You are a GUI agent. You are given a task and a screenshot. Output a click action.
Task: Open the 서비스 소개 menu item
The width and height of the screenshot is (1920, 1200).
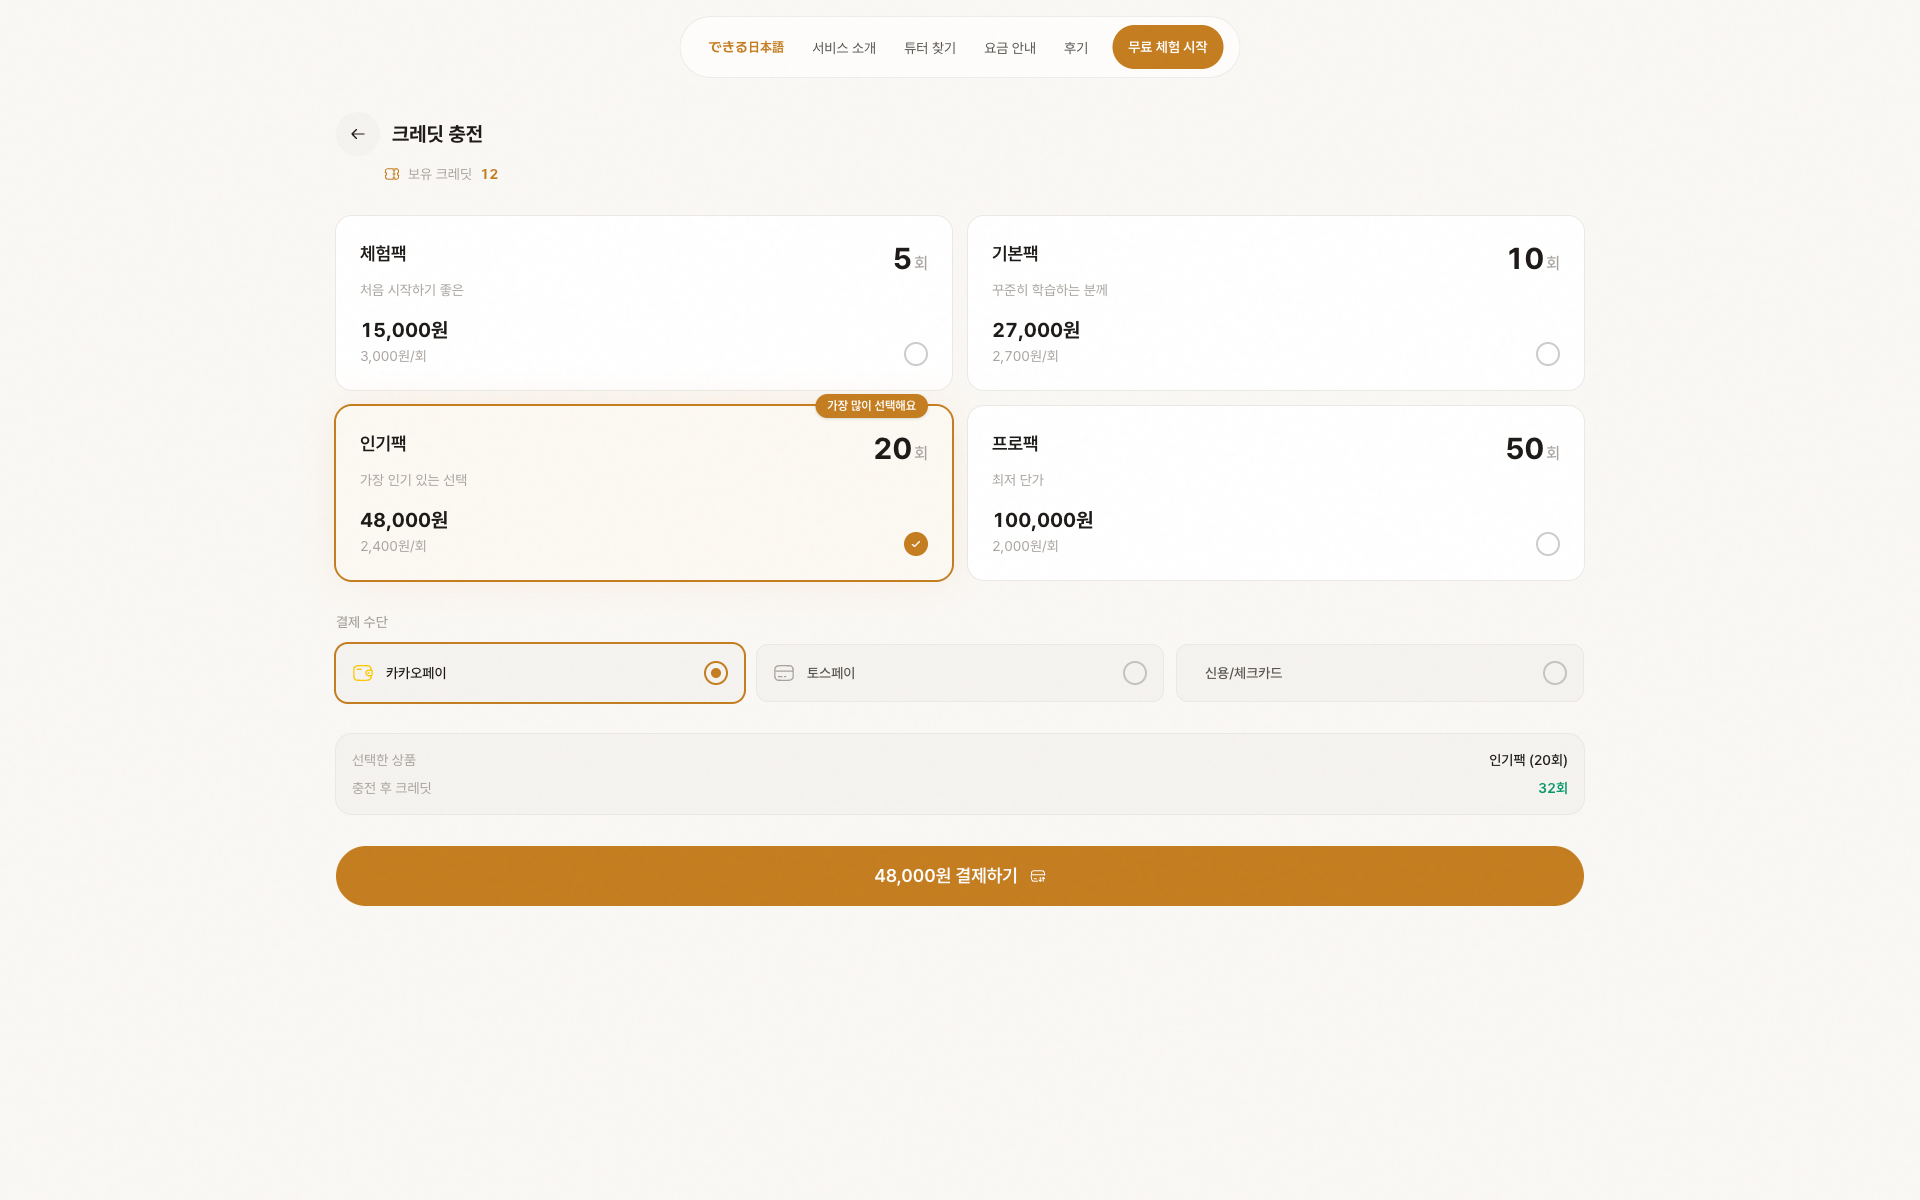click(x=844, y=48)
